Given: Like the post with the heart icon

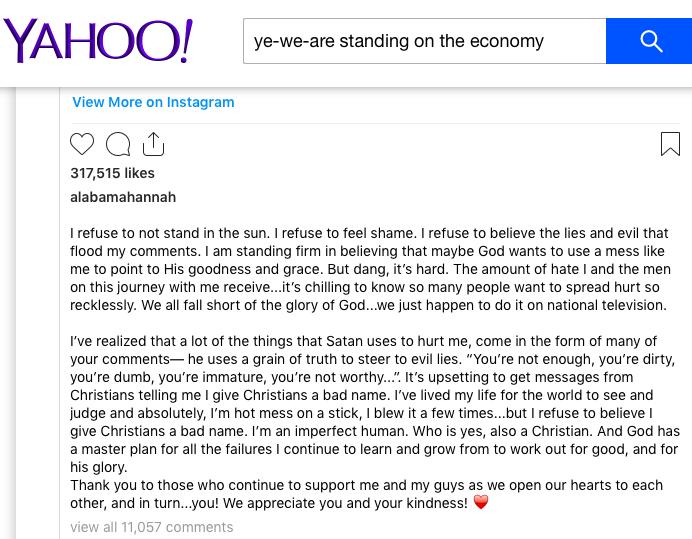Looking at the screenshot, I should tap(82, 144).
